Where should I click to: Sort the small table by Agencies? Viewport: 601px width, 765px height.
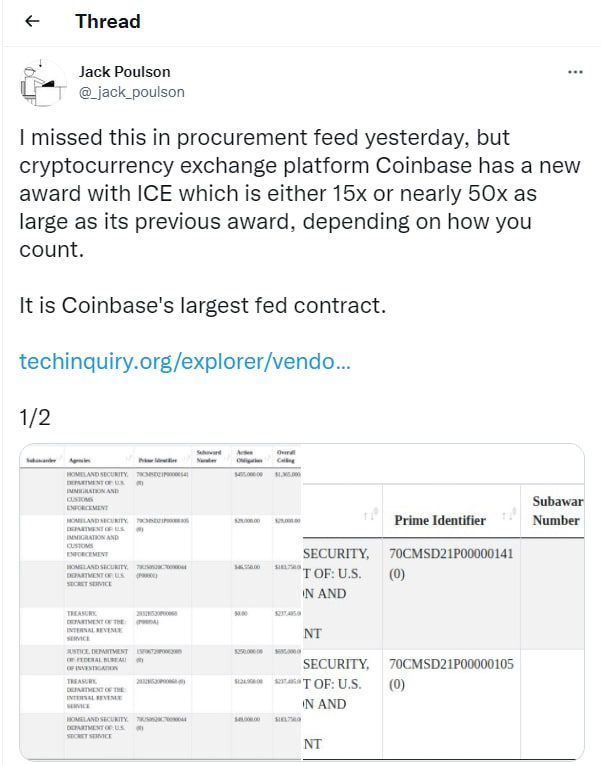click(80, 460)
